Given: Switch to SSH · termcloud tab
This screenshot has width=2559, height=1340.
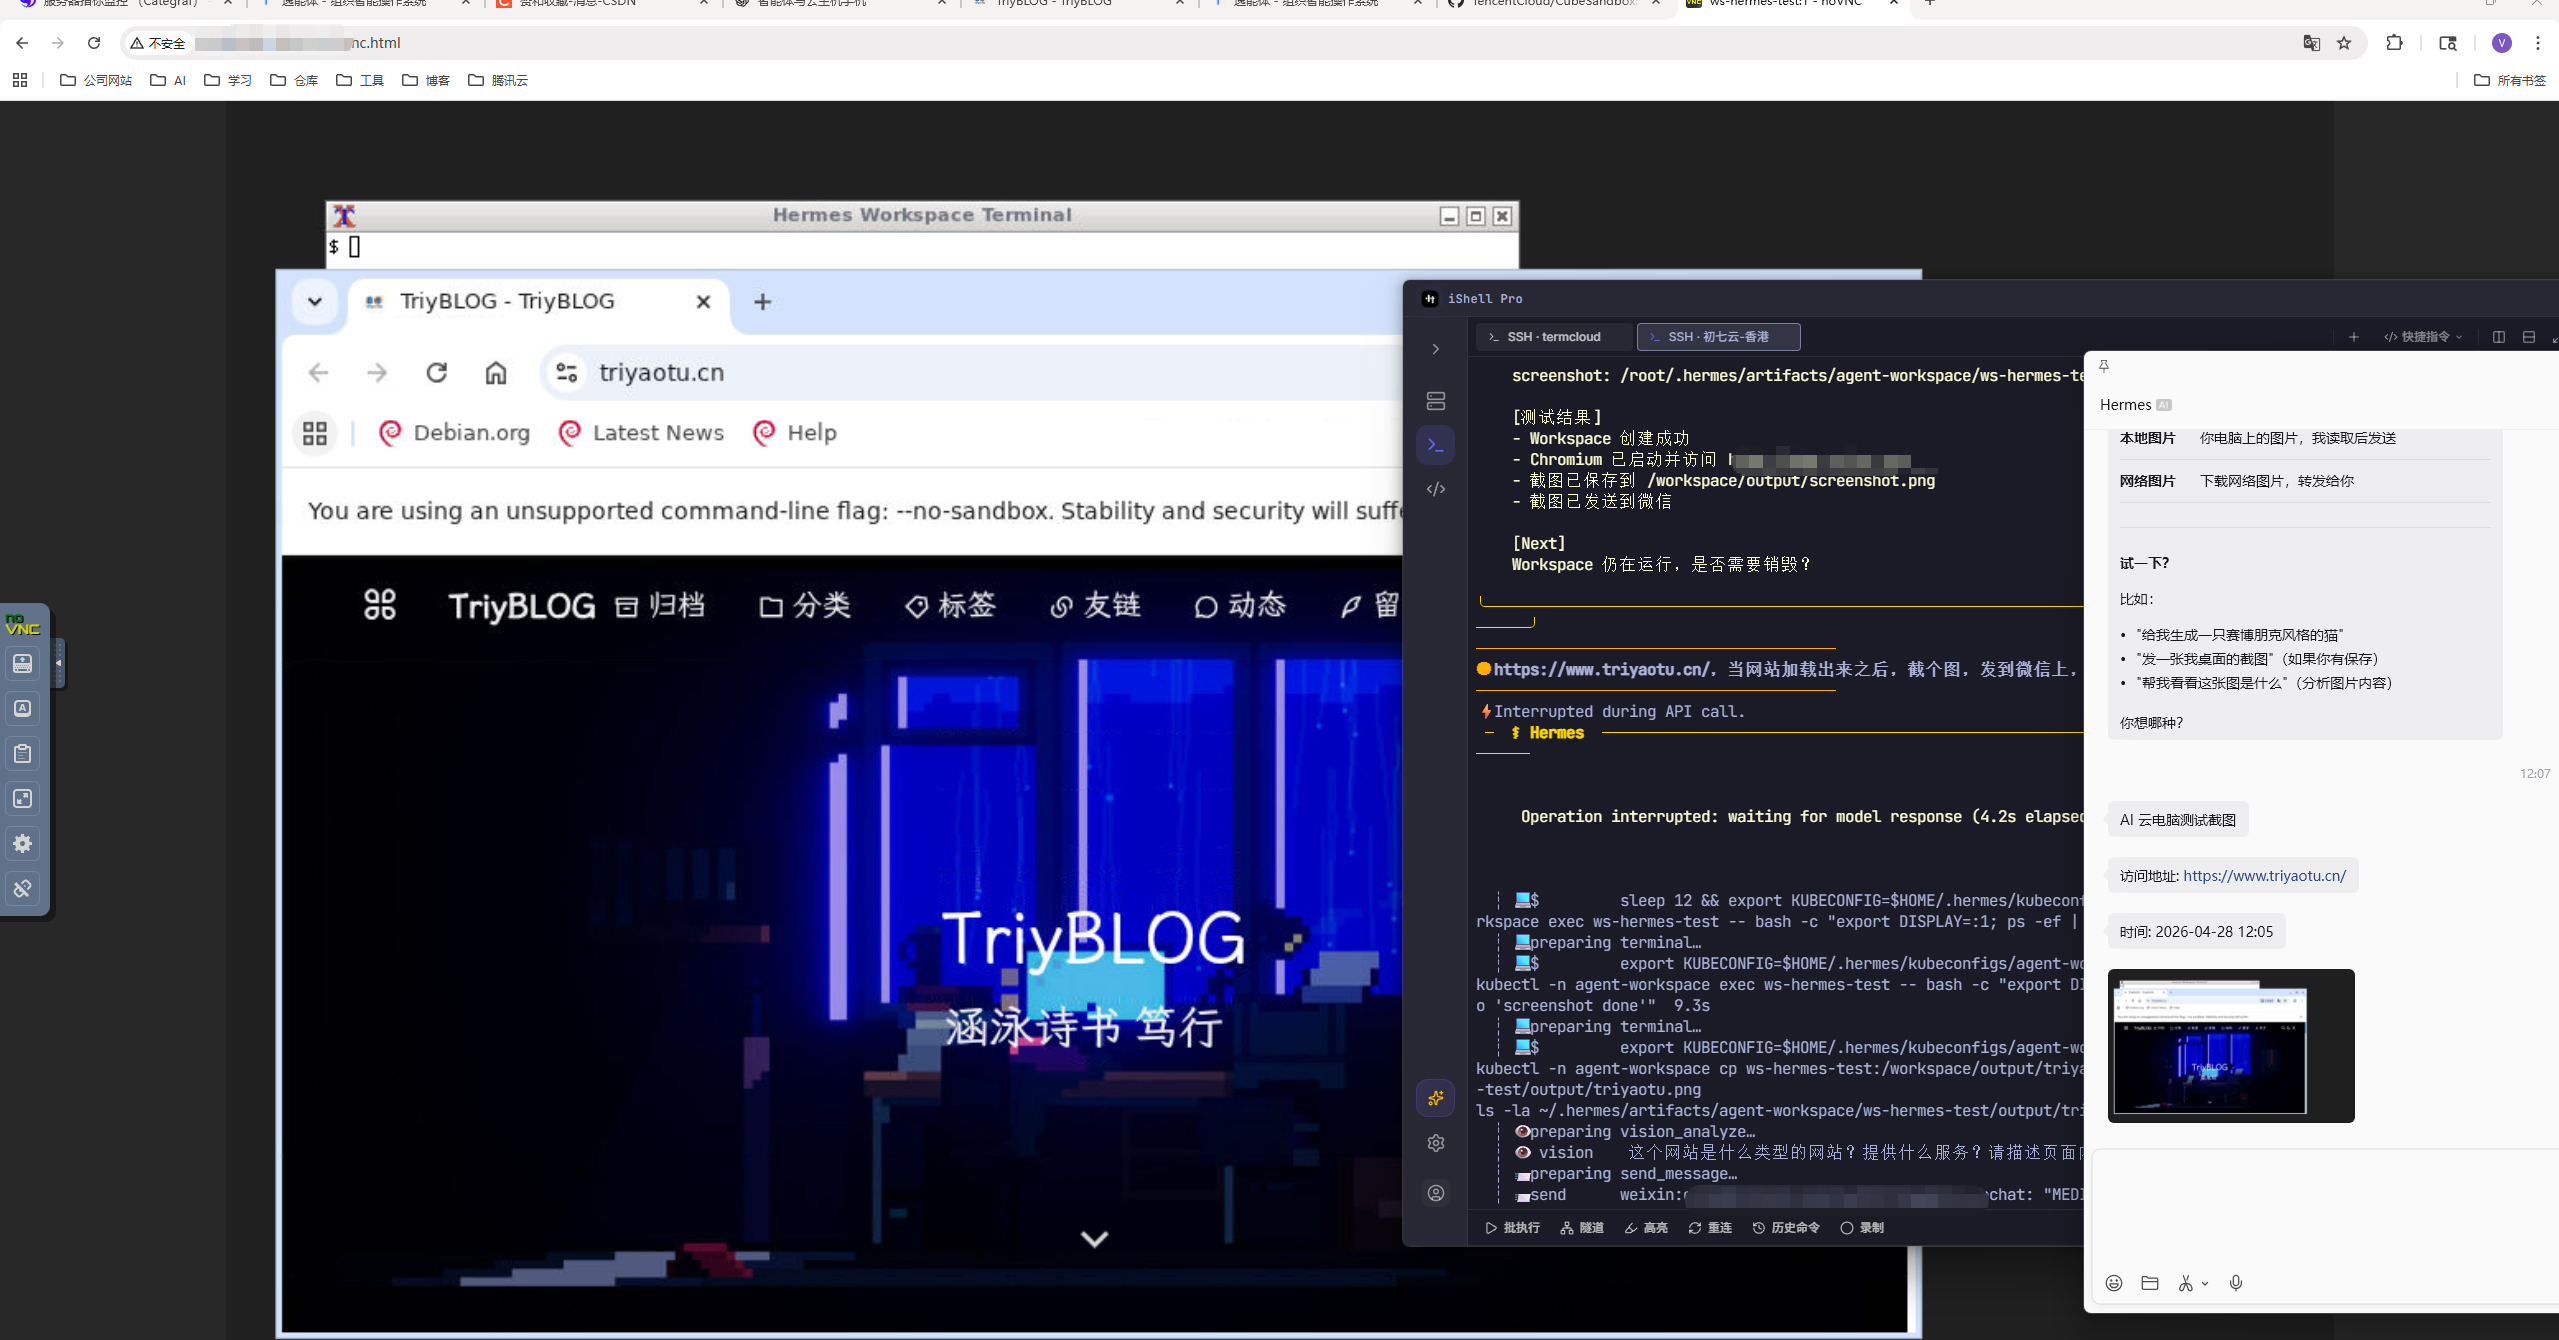Looking at the screenshot, I should click(1553, 337).
